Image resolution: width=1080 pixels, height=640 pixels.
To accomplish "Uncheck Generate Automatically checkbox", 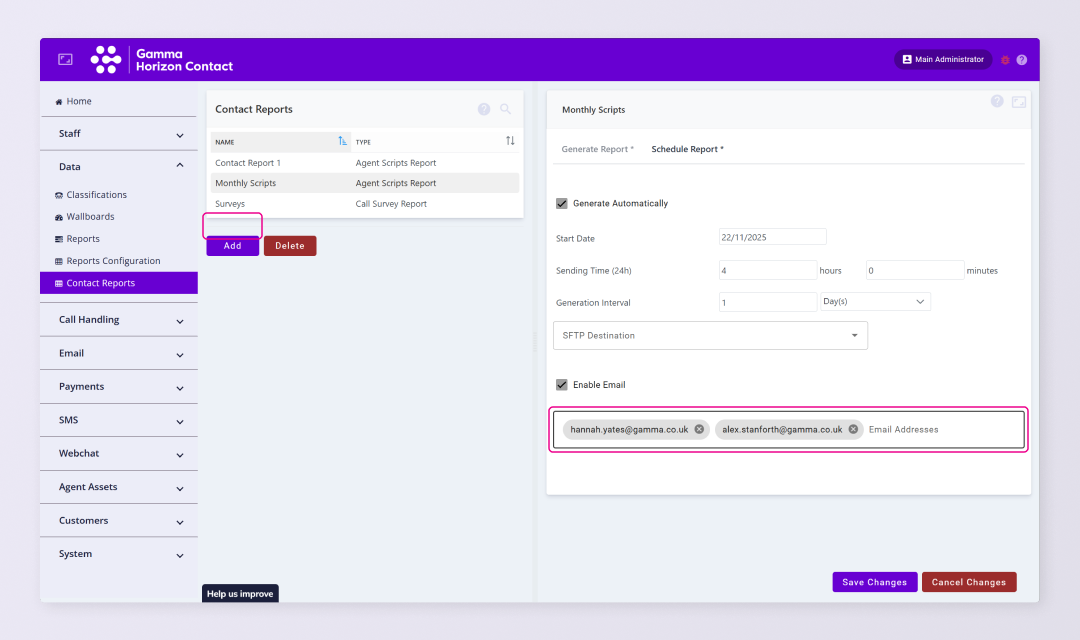I will point(562,204).
